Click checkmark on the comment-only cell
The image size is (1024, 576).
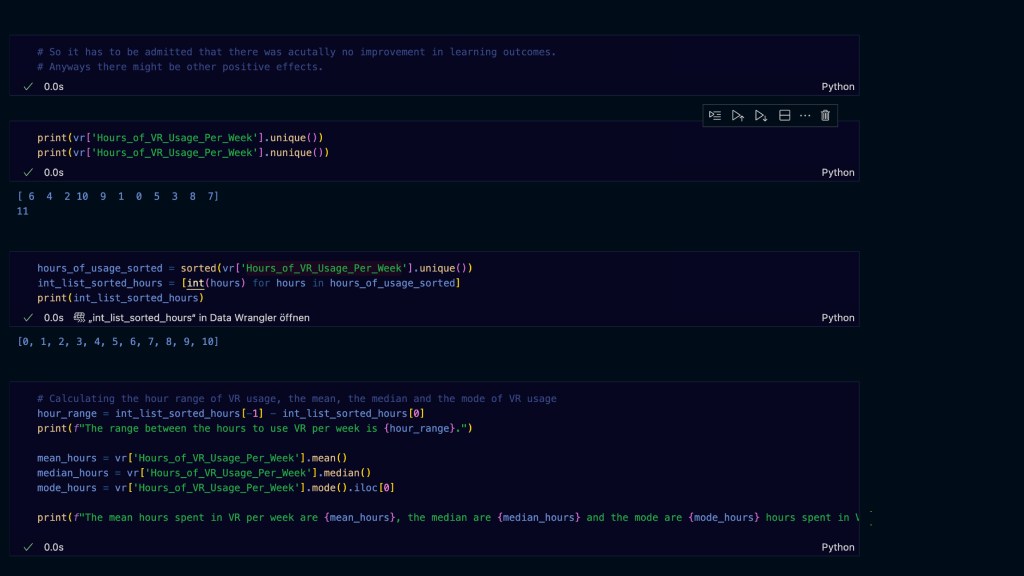tap(28, 87)
